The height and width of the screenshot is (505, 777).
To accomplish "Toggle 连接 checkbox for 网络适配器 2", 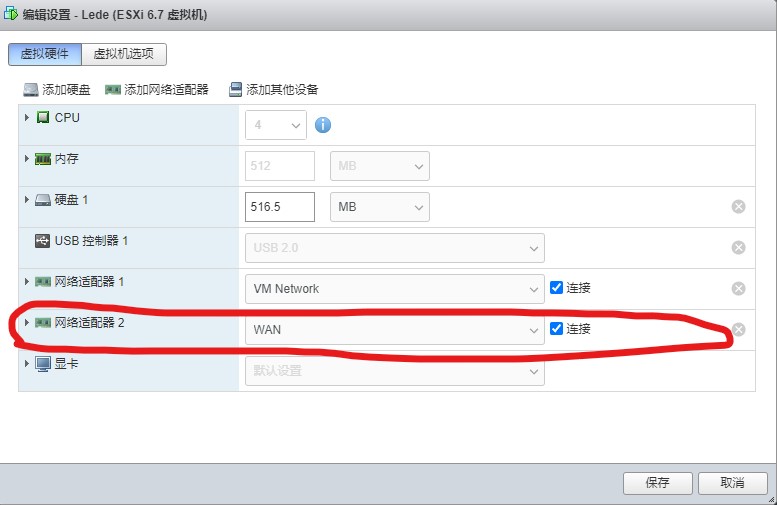I will [x=556, y=329].
